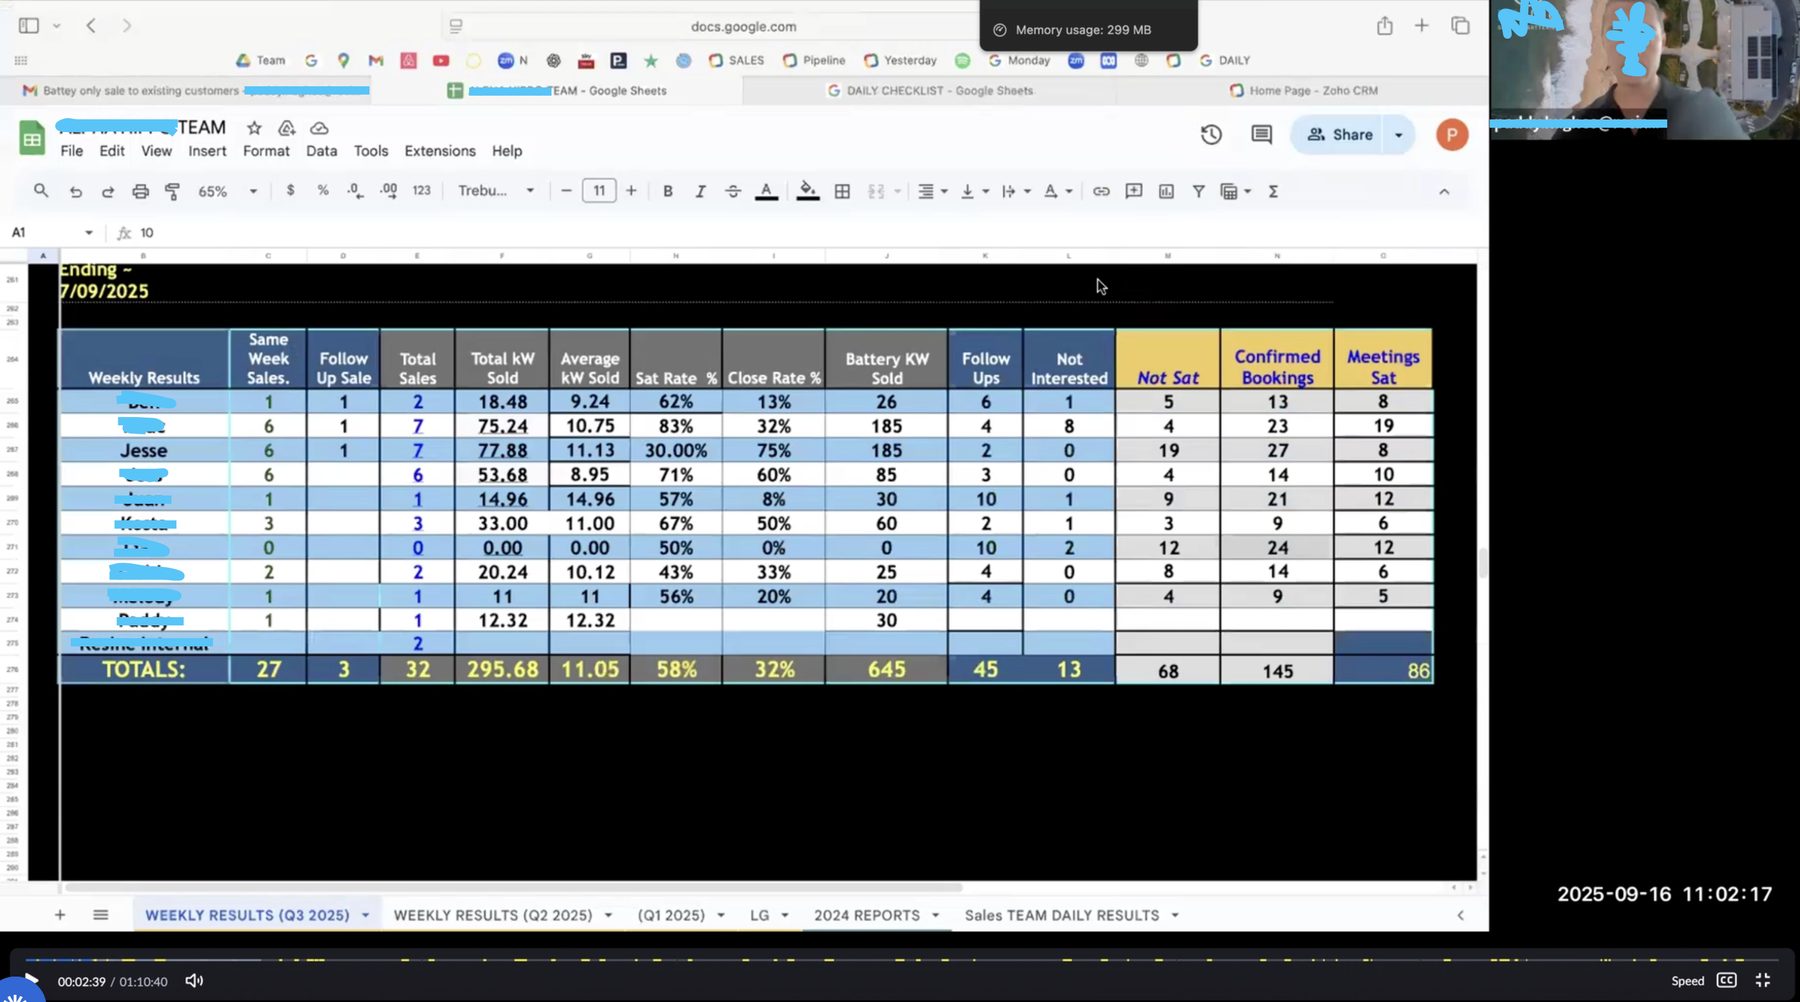Click the browser share icon
The width and height of the screenshot is (1800, 1002).
coord(1384,26)
